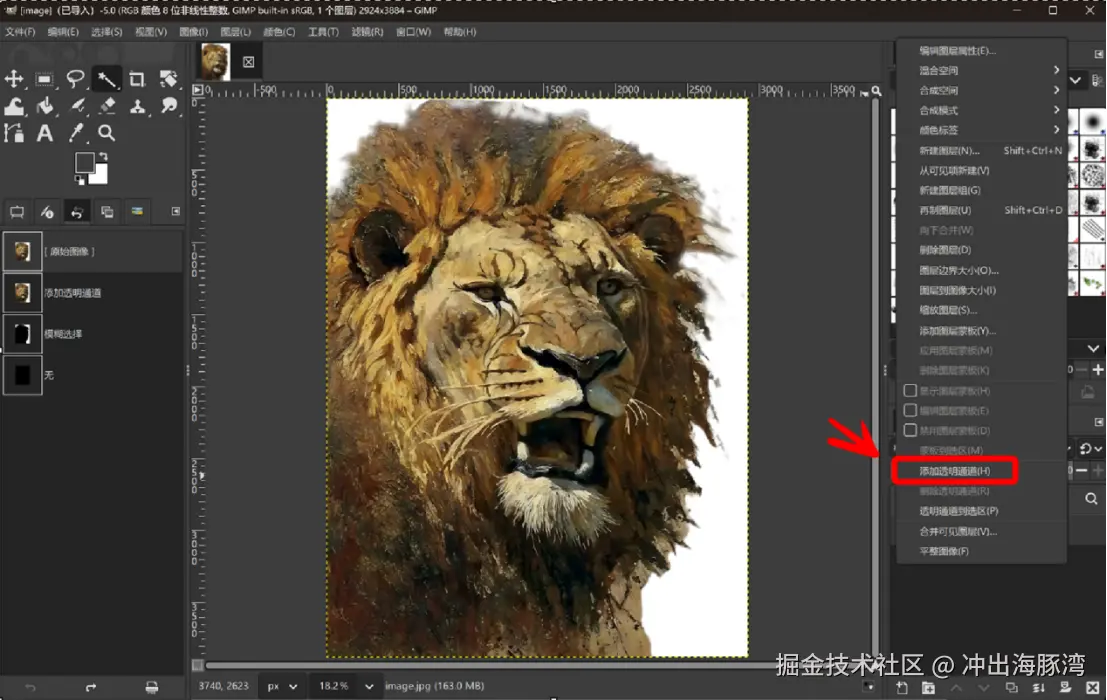Delete layer using bottom-right icon
This screenshot has height=700, width=1107.
[x=1092, y=687]
